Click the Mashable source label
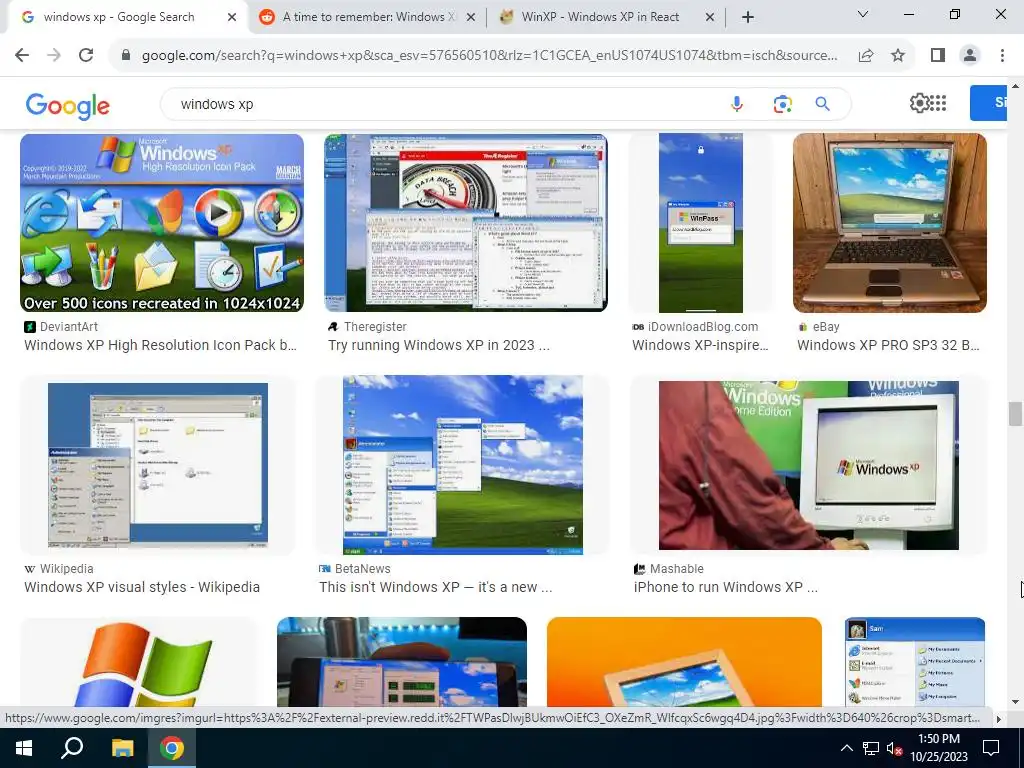Image resolution: width=1024 pixels, height=768 pixels. (x=677, y=569)
